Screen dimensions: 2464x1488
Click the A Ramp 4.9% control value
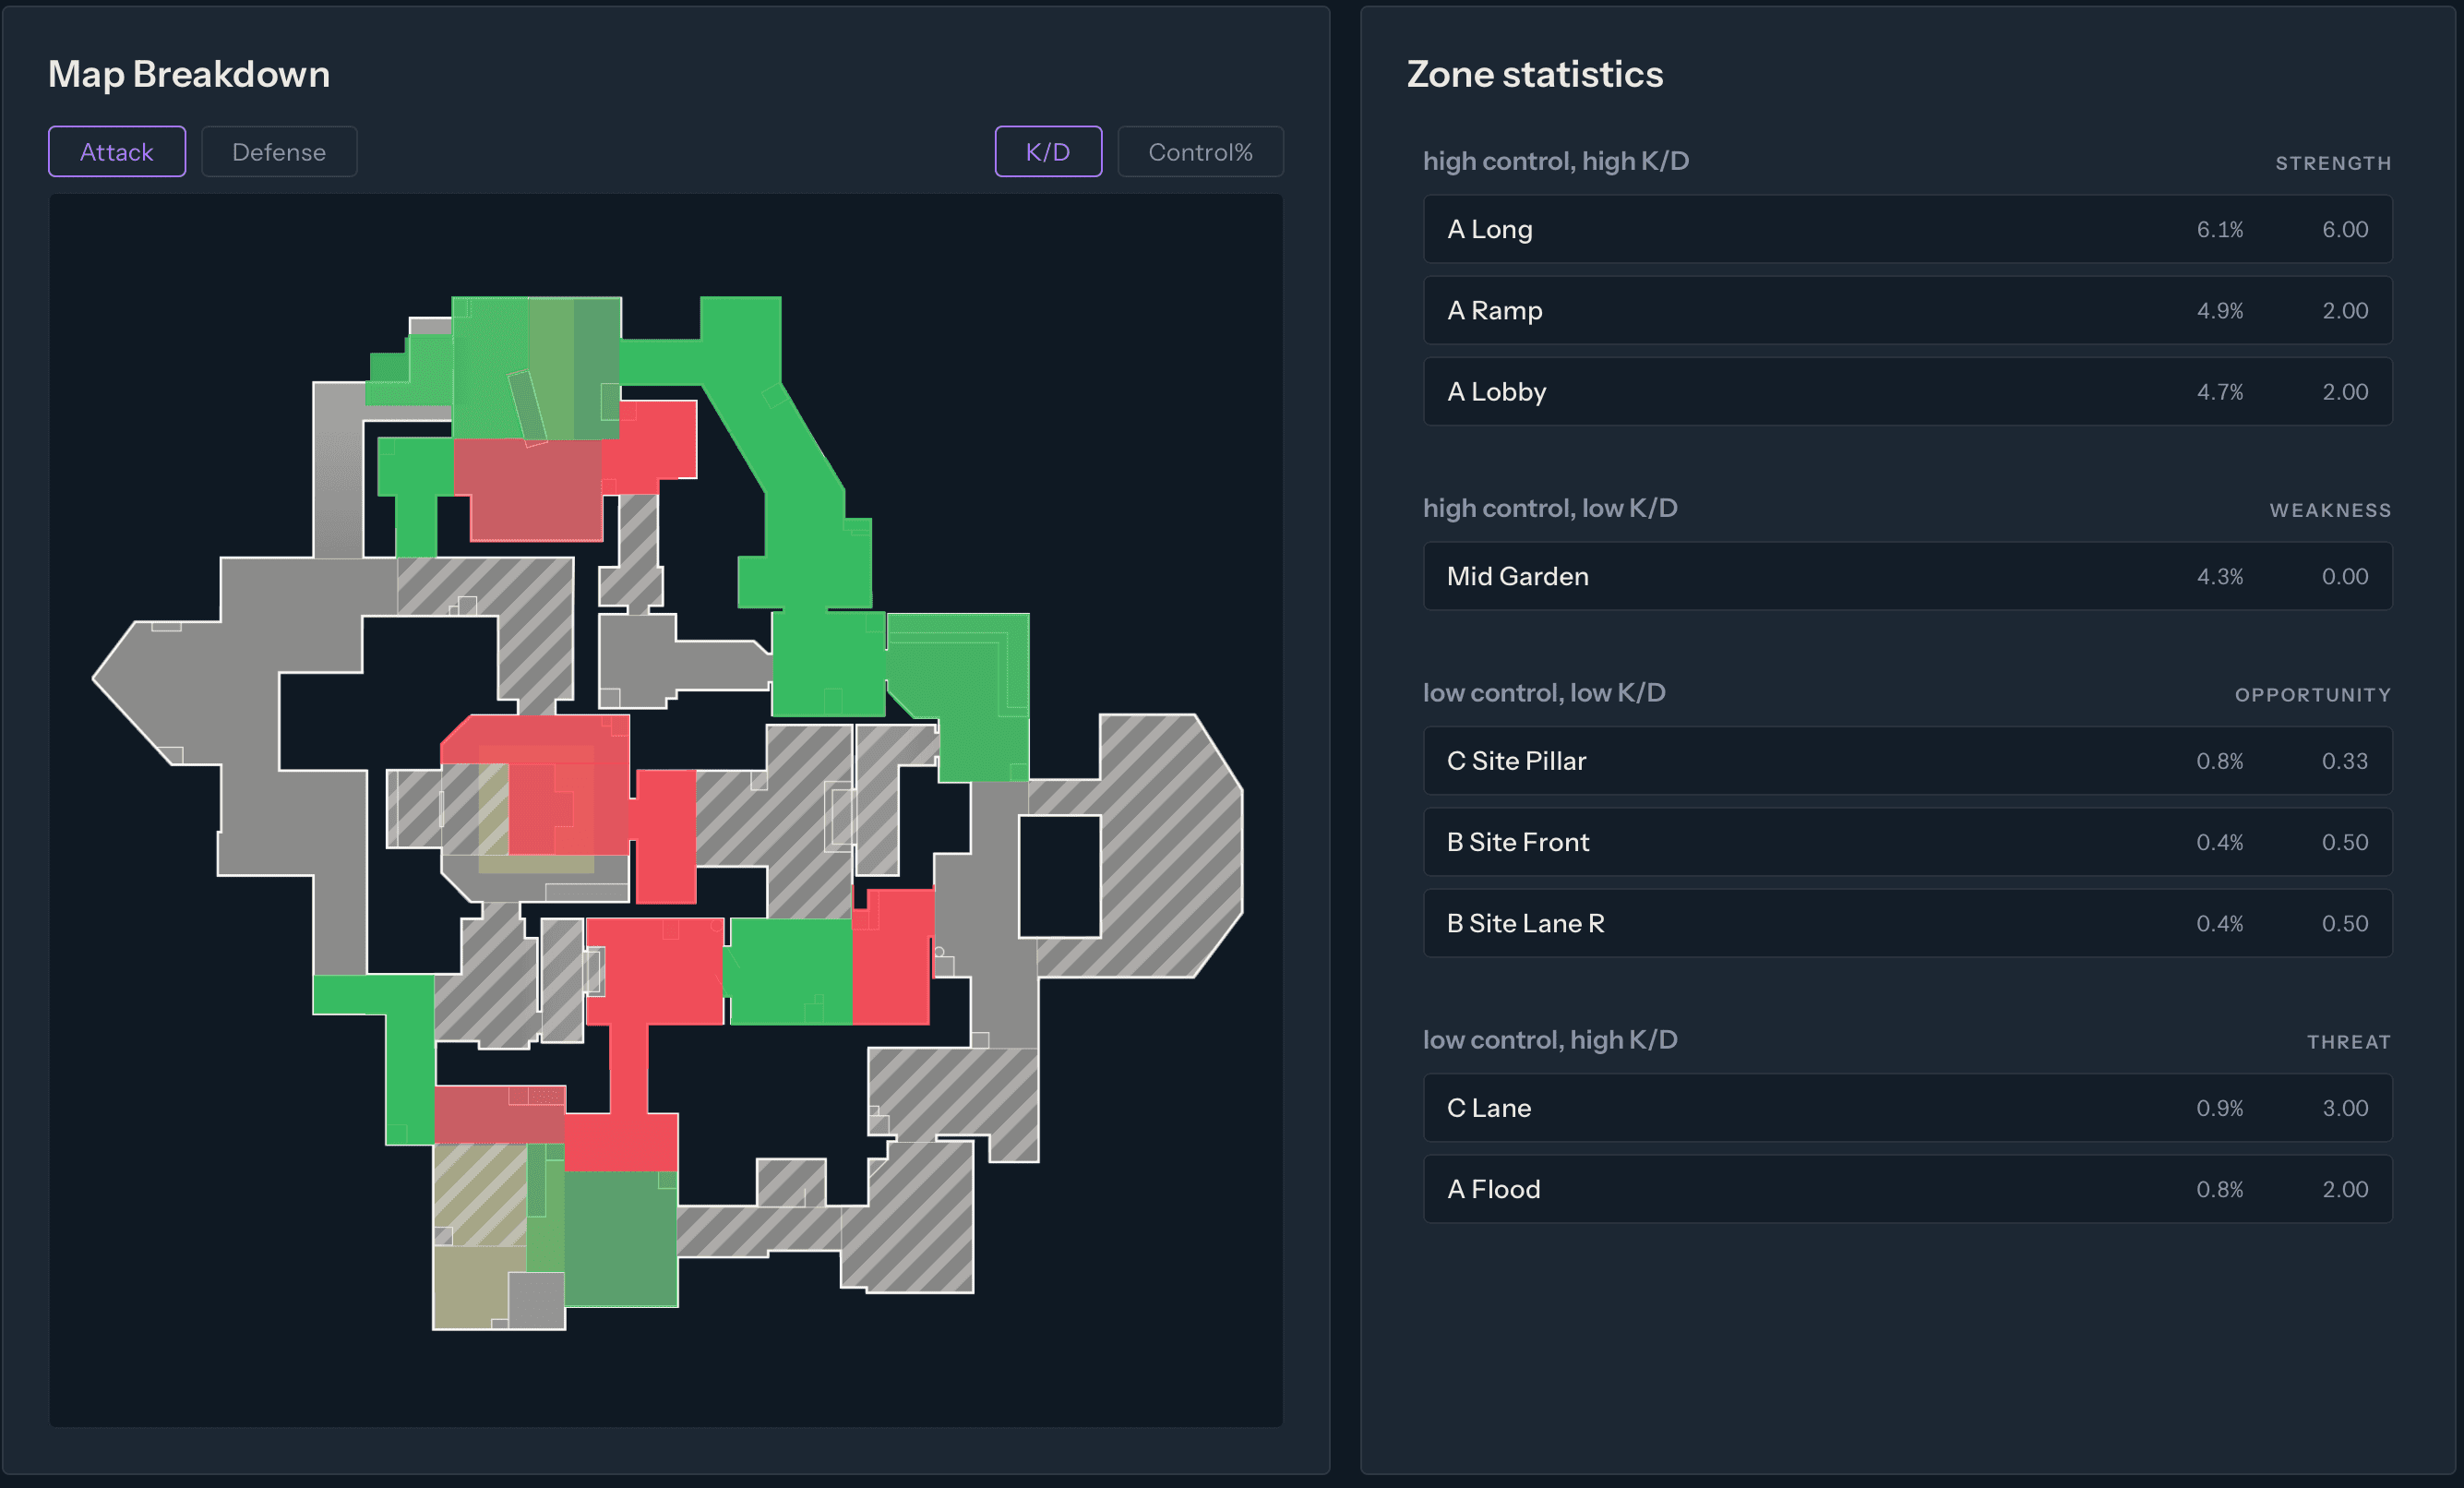[2219, 310]
